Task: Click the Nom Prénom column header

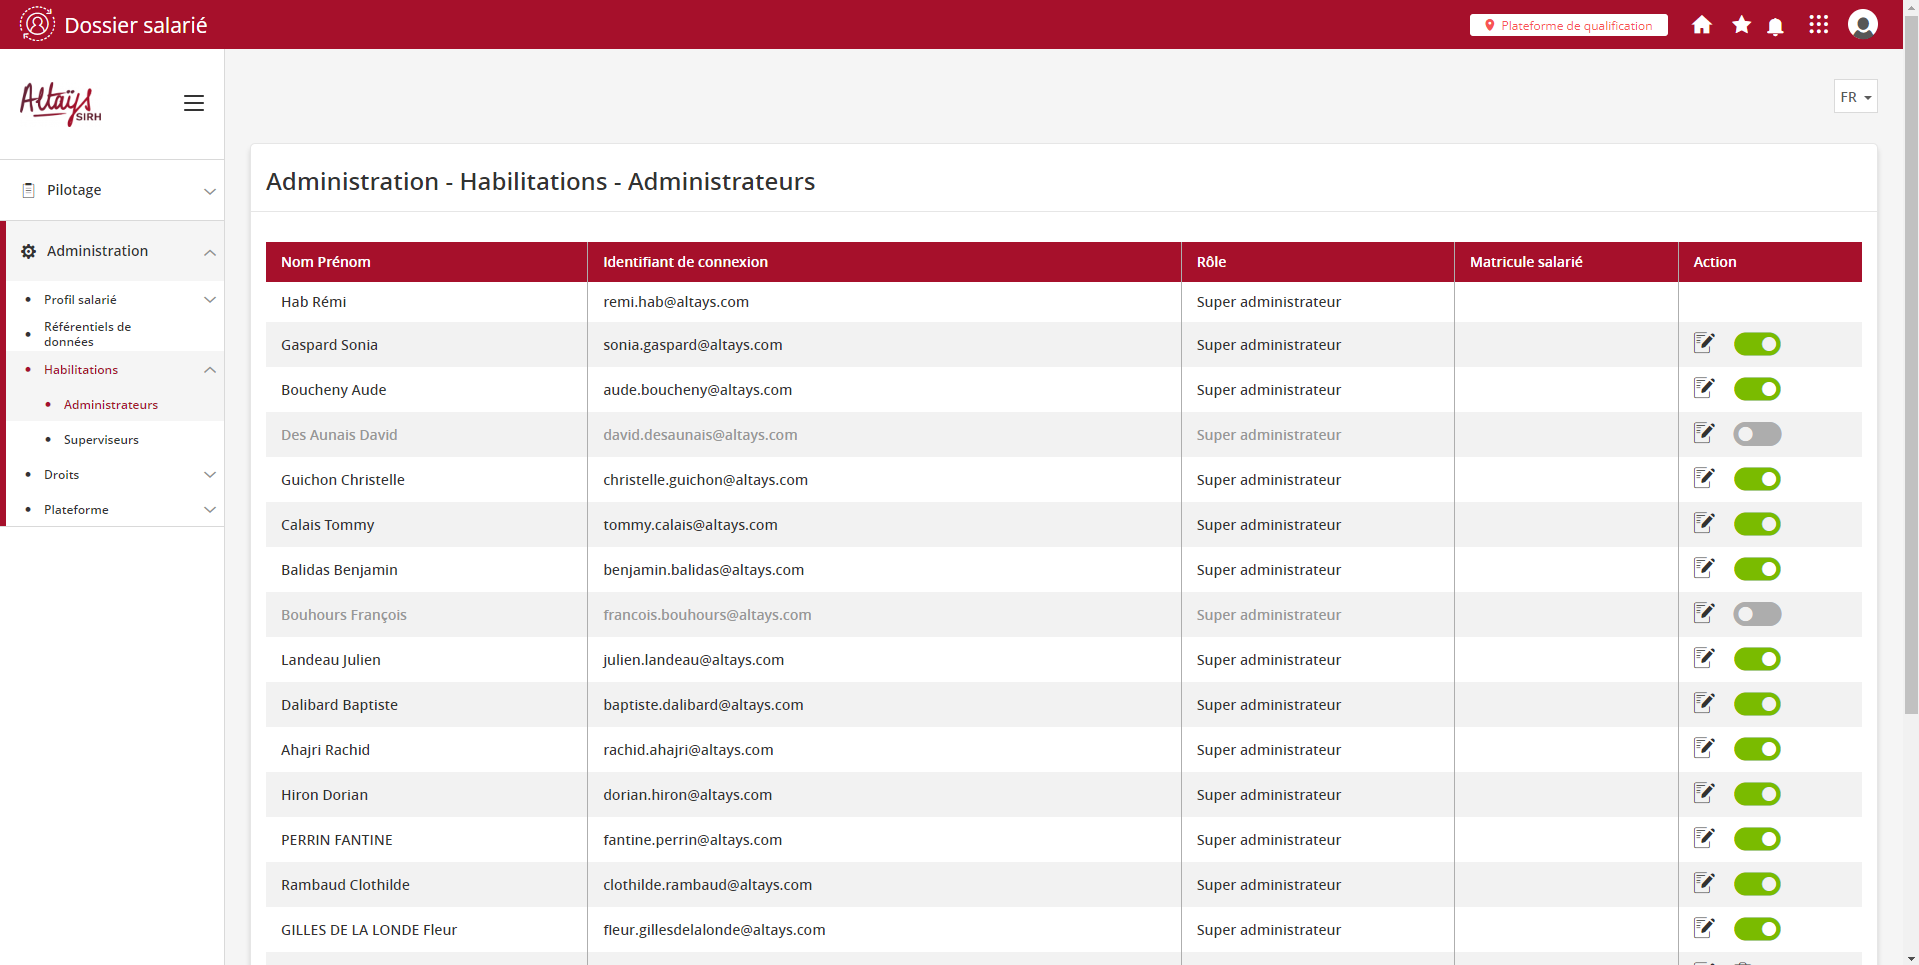Action: (326, 262)
